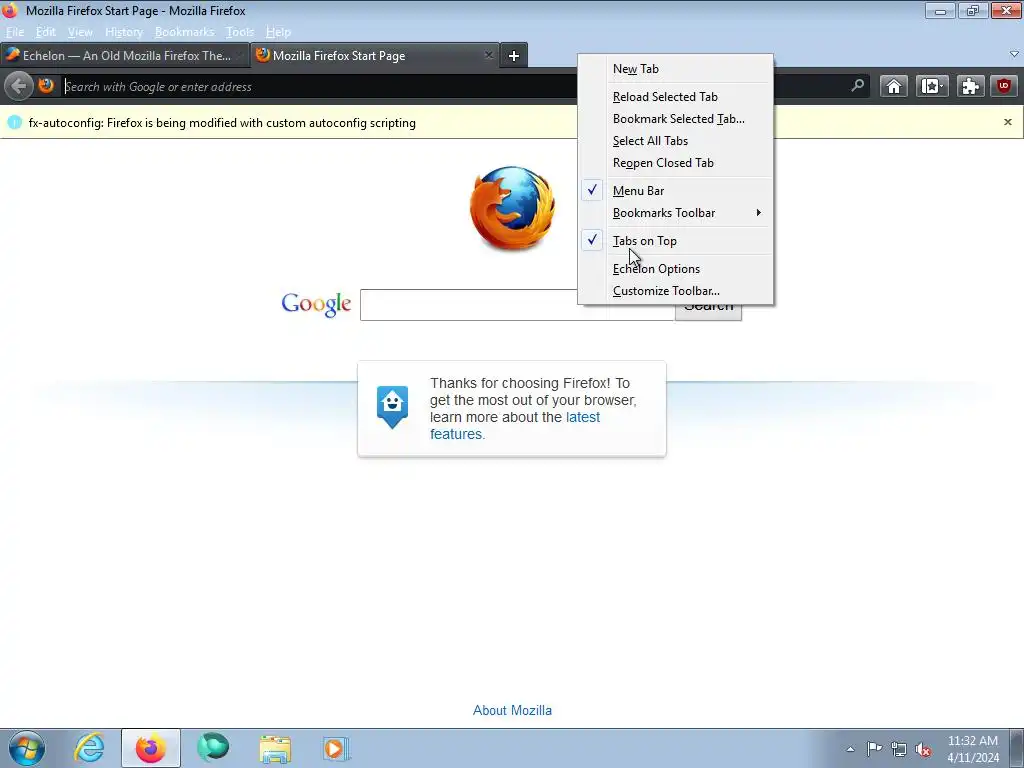This screenshot has height=768, width=1024.
Task: Dismiss the fx-autoconfig notification bar
Action: (1008, 122)
